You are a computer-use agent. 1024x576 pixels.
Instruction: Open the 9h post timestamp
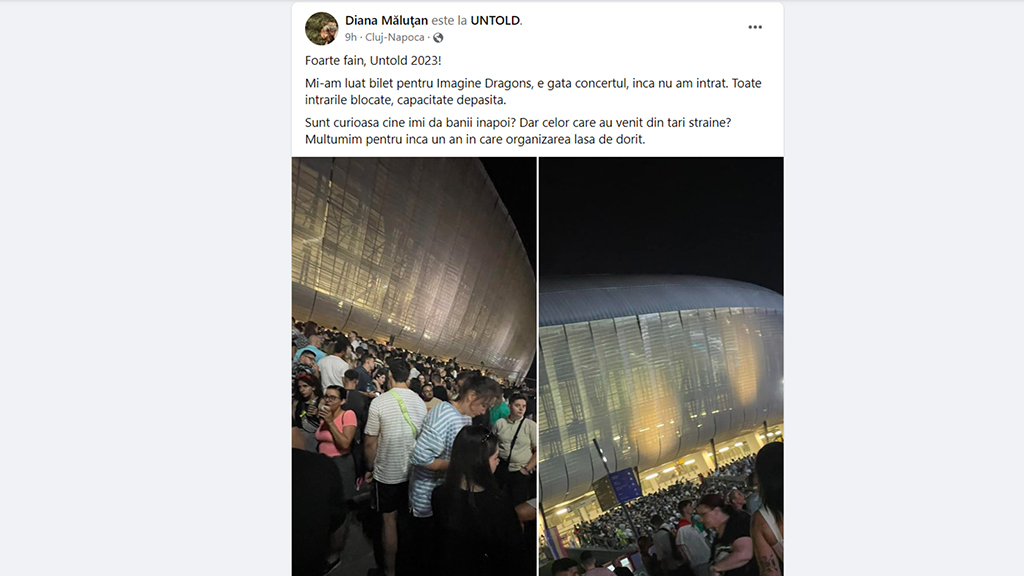point(351,37)
